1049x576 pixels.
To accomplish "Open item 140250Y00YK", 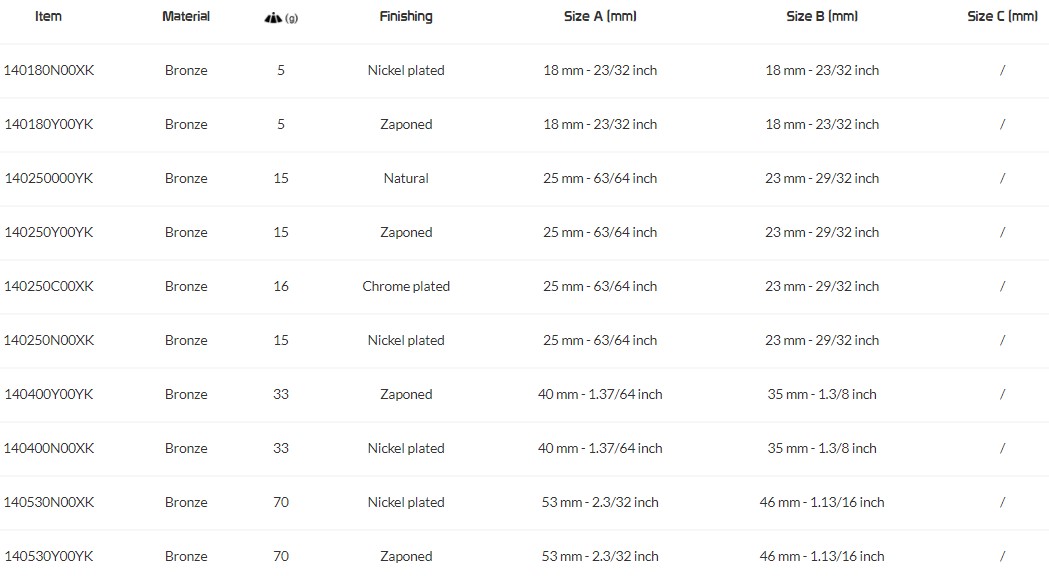I will pyautogui.click(x=49, y=232).
